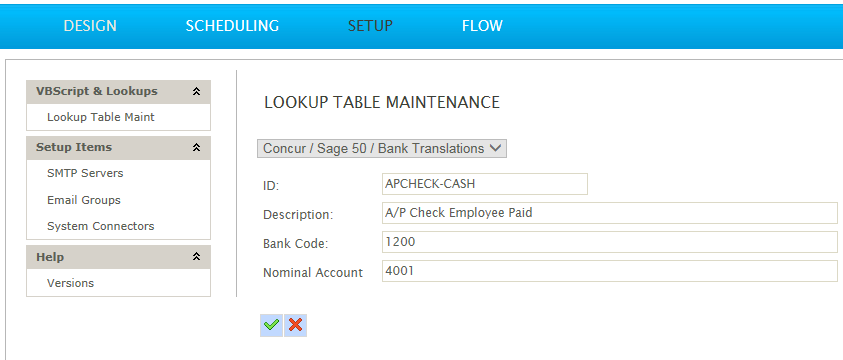
Task: Open the SETUP tab
Action: click(370, 26)
